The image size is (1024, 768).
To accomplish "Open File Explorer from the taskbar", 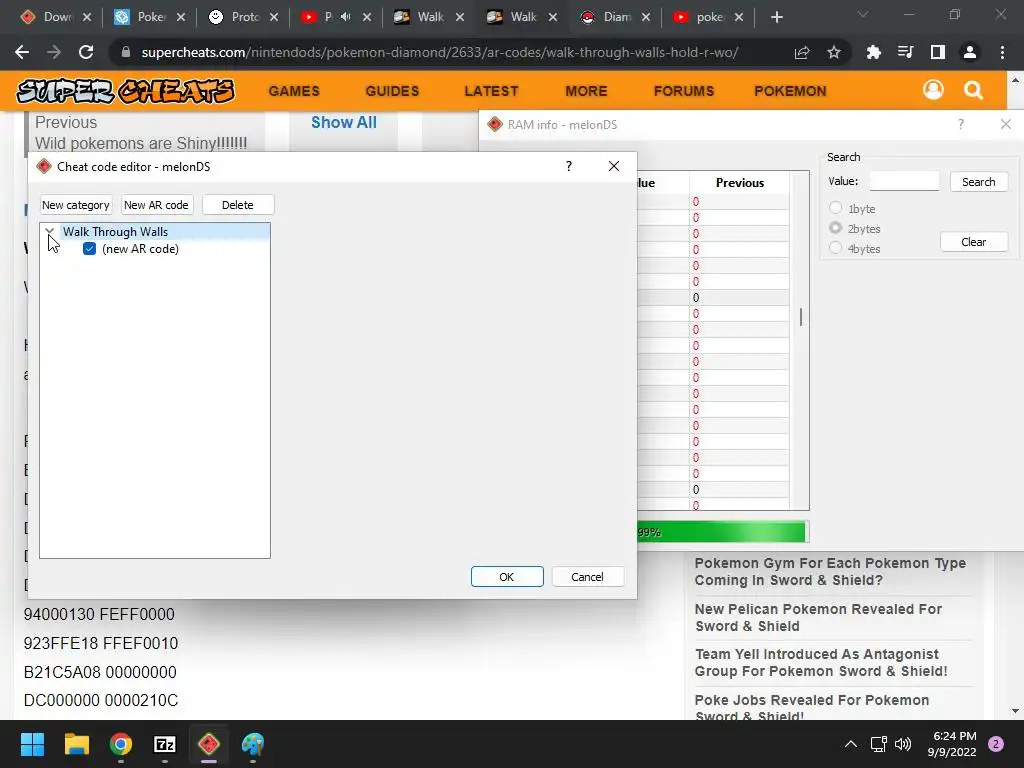I will [76, 744].
